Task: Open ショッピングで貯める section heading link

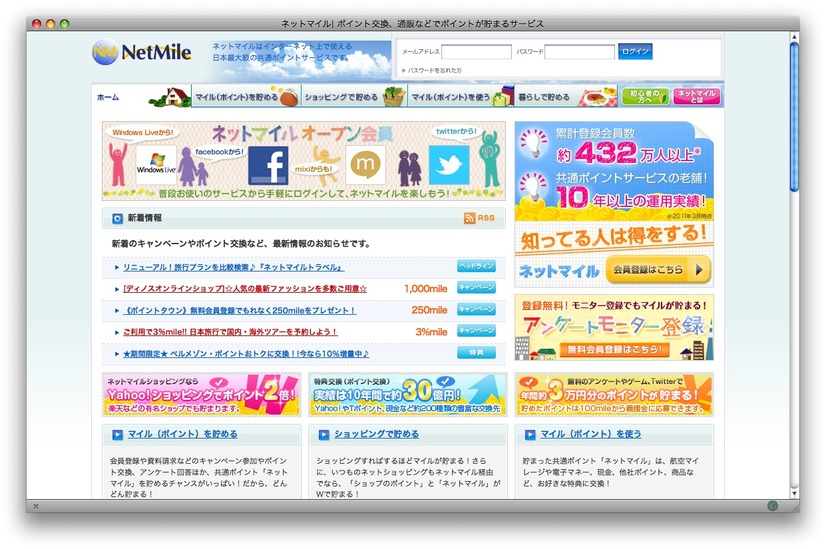Action: pyautogui.click(x=377, y=435)
